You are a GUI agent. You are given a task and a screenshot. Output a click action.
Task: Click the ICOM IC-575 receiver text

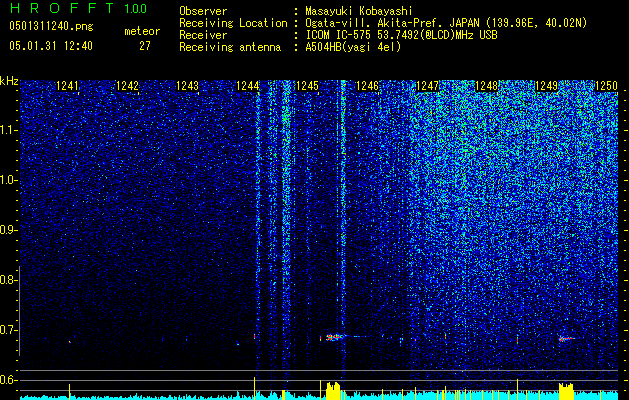click(x=401, y=35)
